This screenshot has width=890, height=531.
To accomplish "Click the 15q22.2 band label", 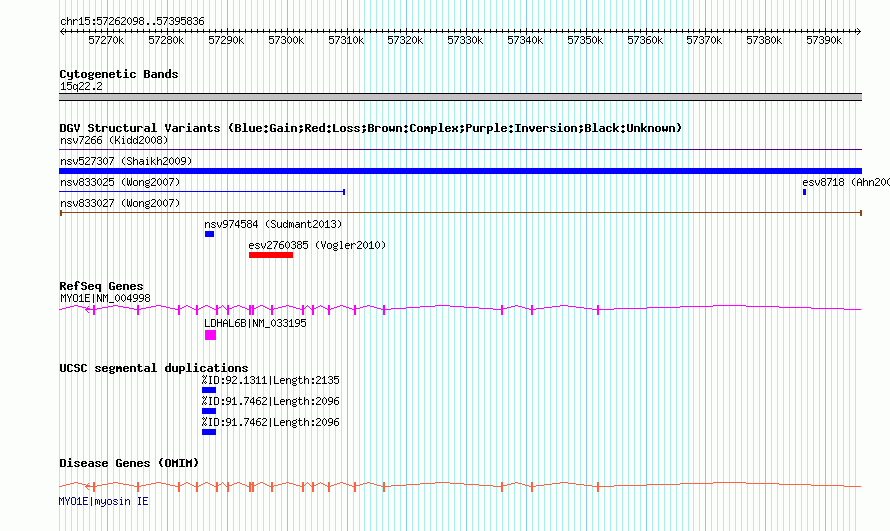I will 81,86.
